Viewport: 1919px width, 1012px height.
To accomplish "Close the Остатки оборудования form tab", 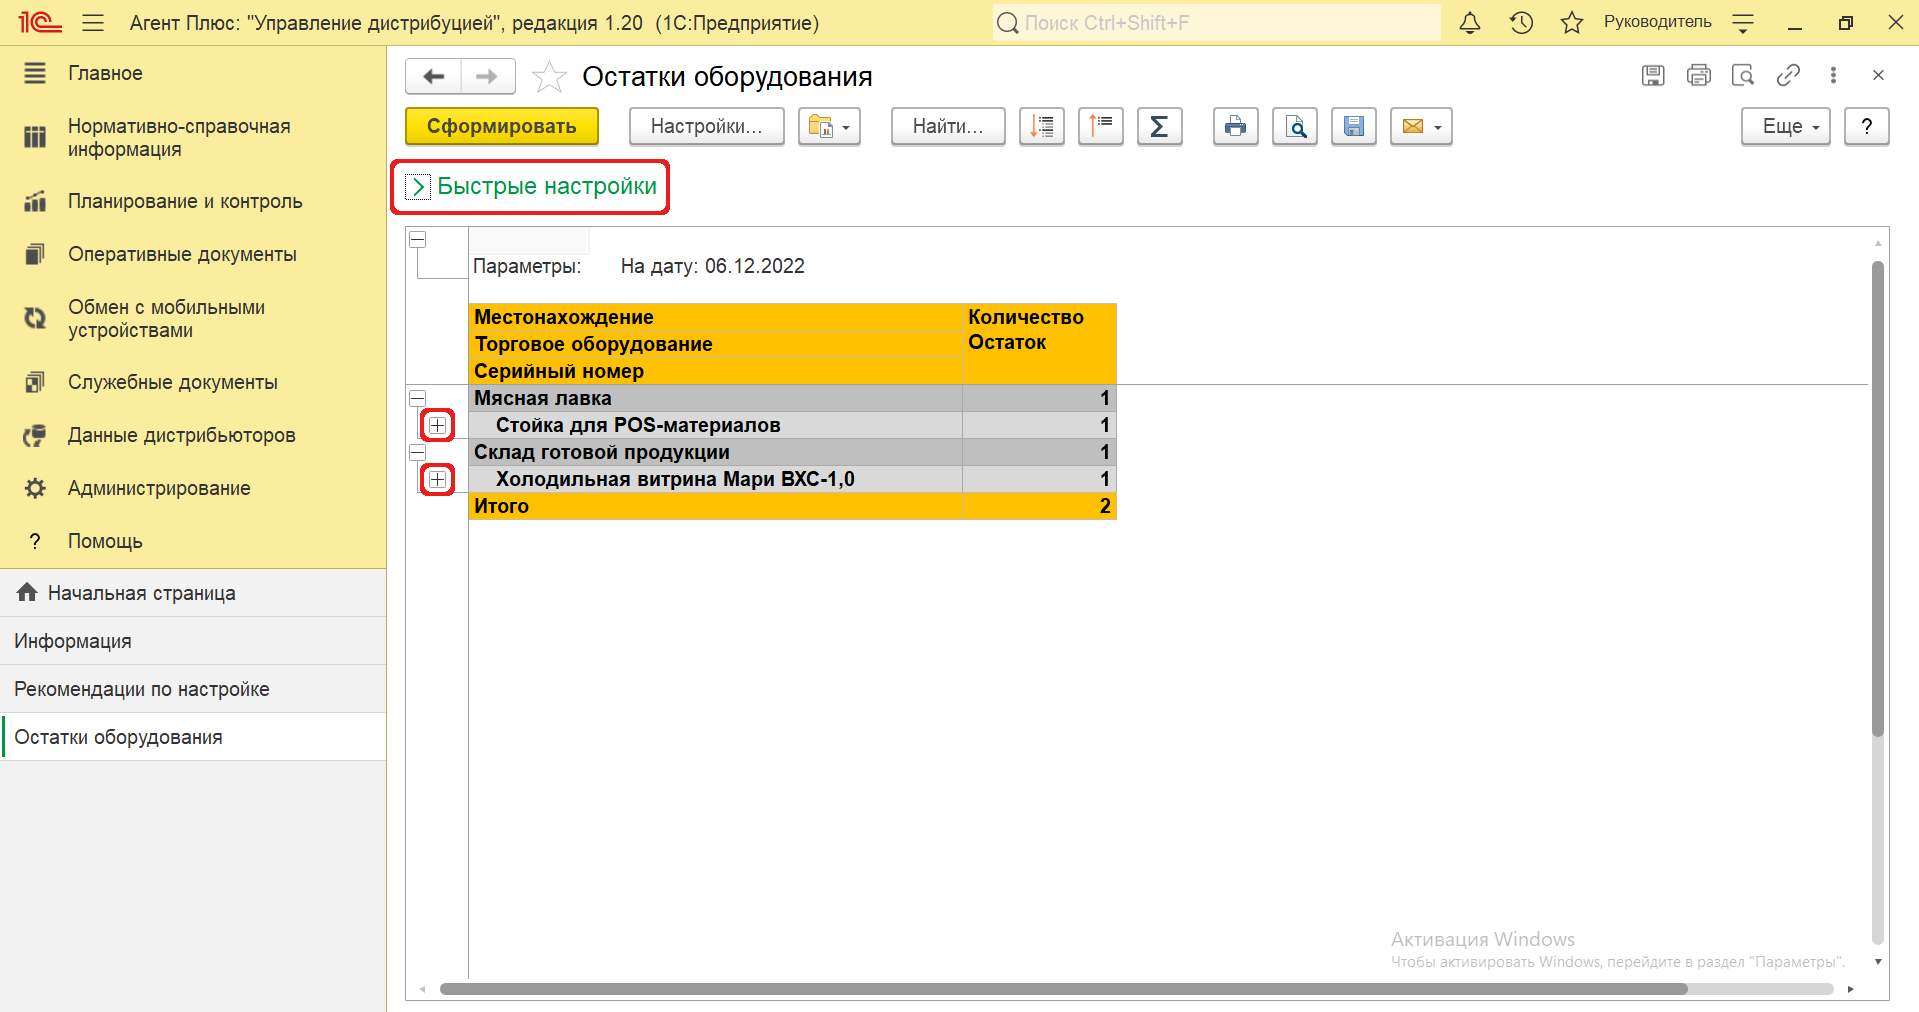I will [x=1878, y=75].
